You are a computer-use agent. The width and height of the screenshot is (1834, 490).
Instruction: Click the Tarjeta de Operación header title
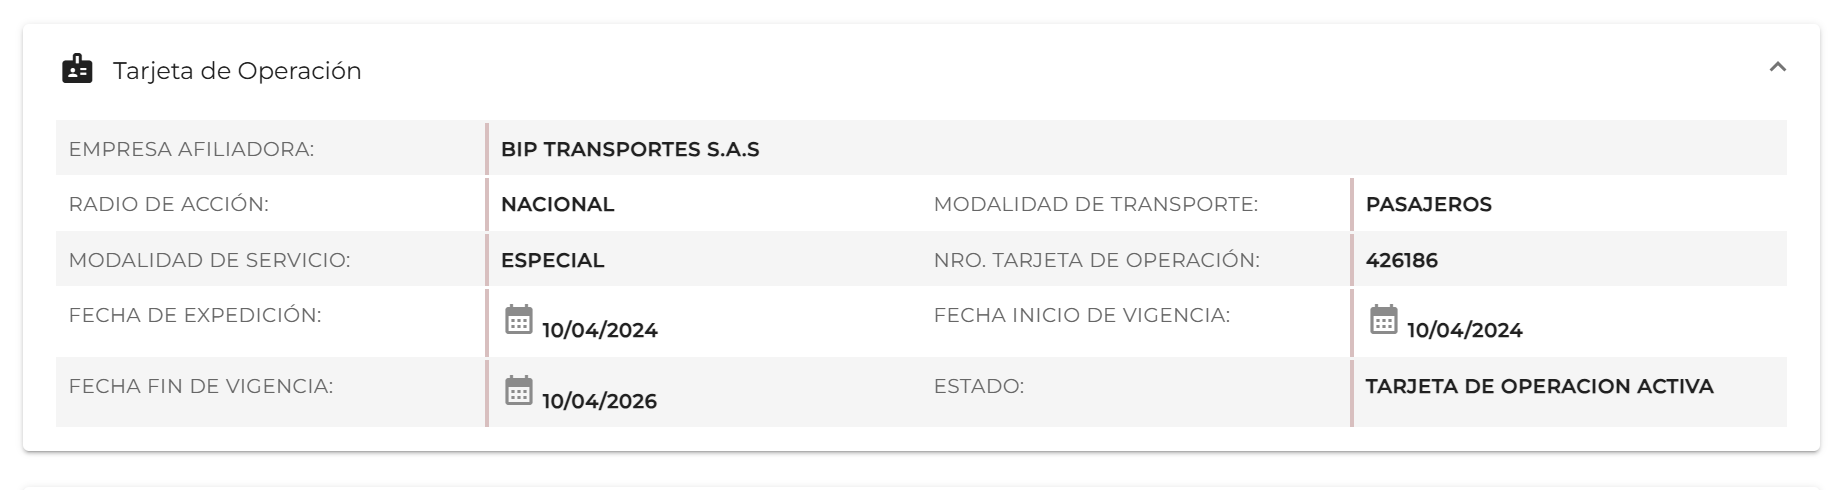pyautogui.click(x=237, y=71)
